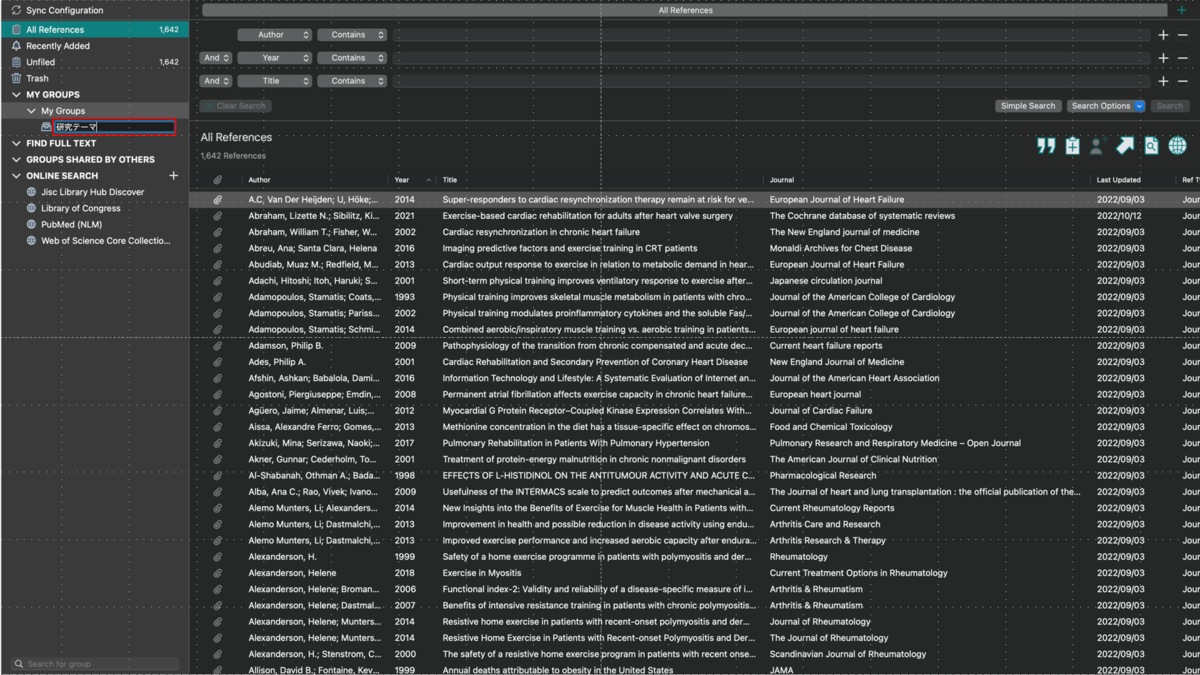This screenshot has height=675, width=1200.
Task: Focus the Title search text field
Action: (x=771, y=81)
